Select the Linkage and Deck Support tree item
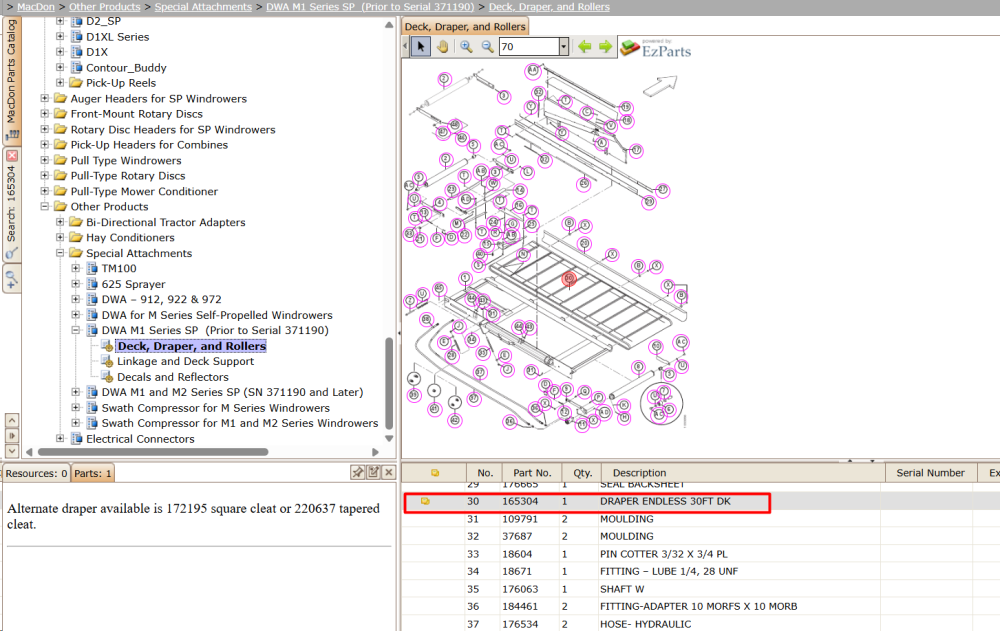Image resolution: width=1000 pixels, height=631 pixels. [185, 361]
